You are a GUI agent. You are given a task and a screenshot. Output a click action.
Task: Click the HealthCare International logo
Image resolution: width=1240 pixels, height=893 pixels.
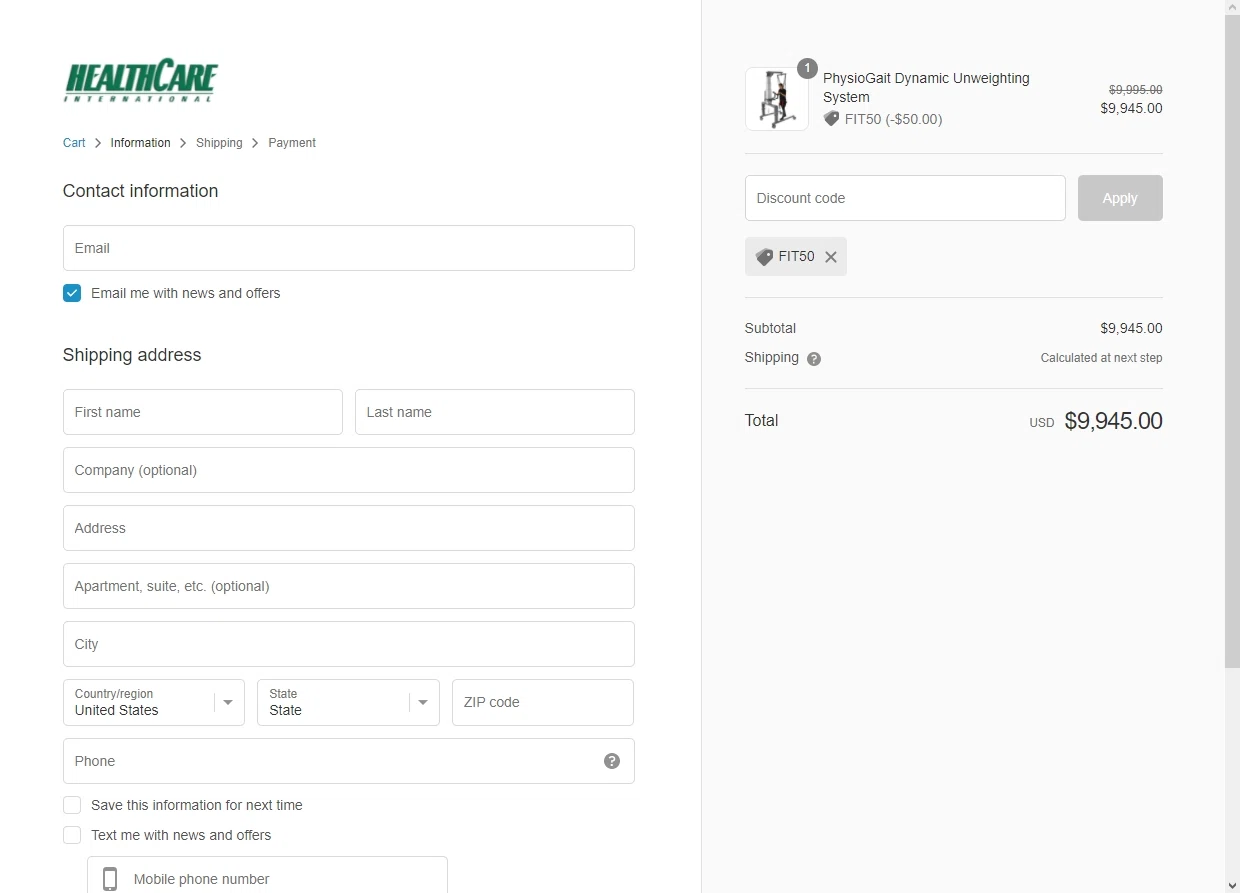point(141,80)
